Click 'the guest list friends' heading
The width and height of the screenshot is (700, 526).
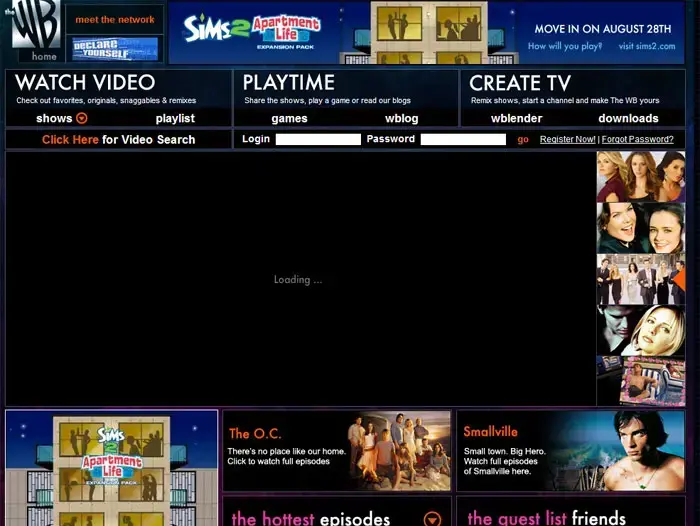[546, 518]
